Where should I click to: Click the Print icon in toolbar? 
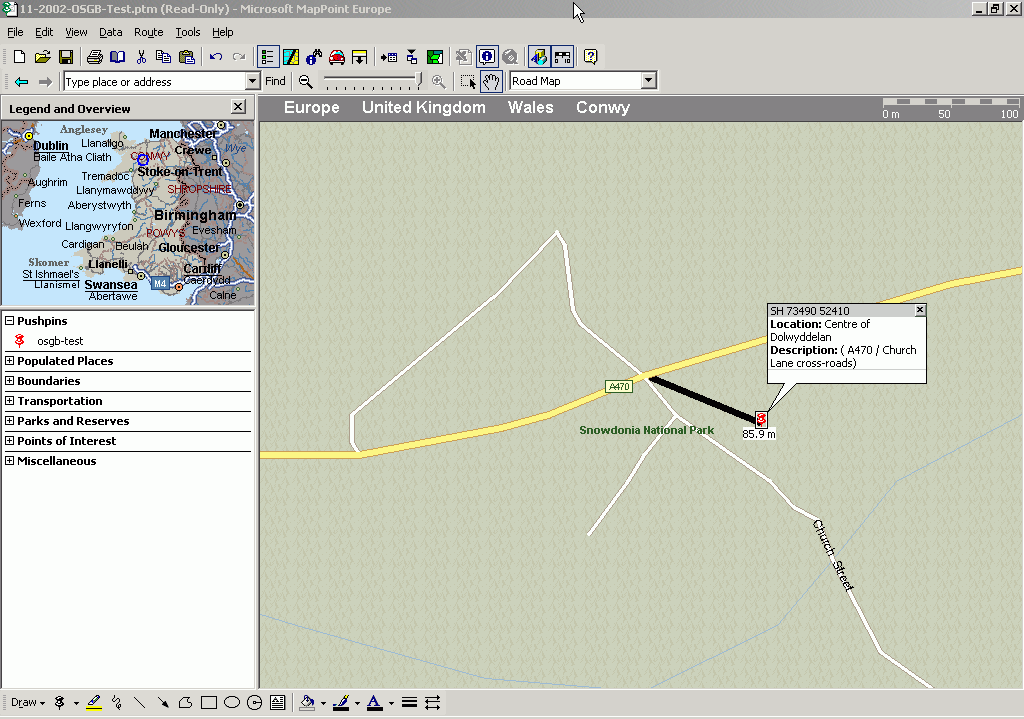tap(94, 57)
